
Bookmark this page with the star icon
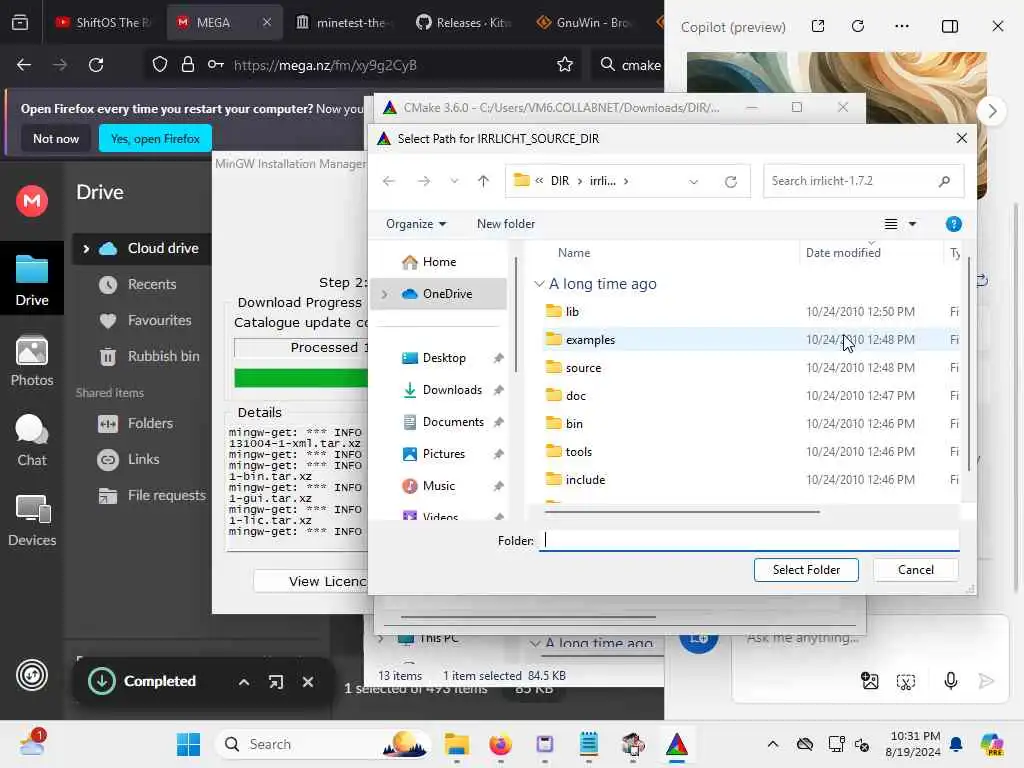pos(565,65)
